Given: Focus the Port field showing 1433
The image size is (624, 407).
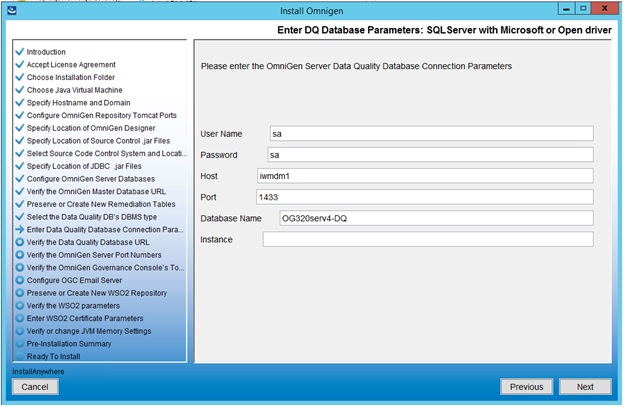Looking at the screenshot, I should (425, 197).
